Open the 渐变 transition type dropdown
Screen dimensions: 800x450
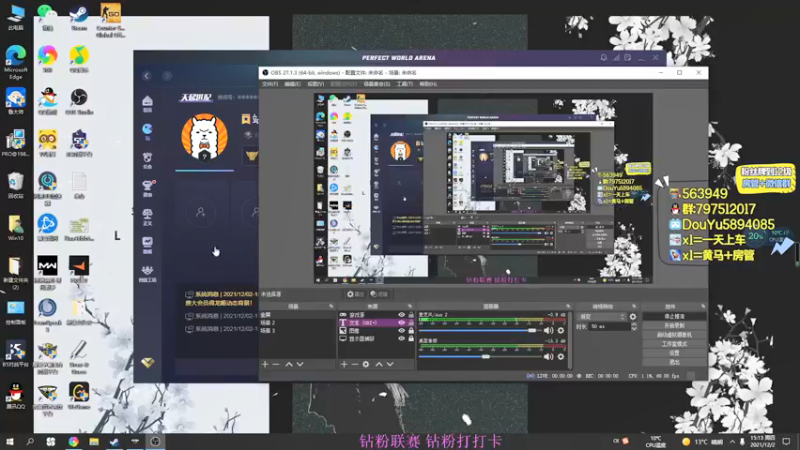click(x=602, y=317)
